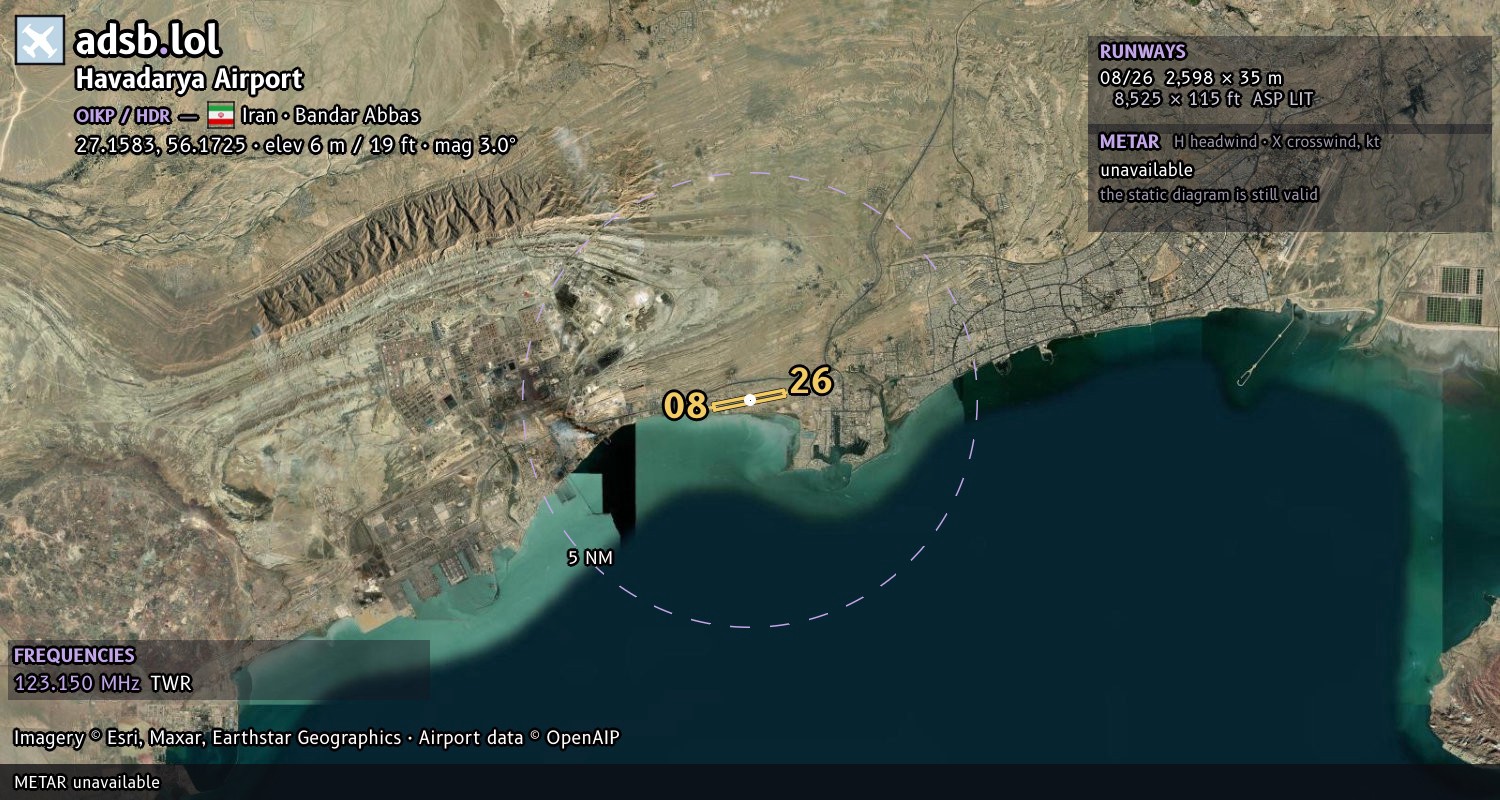Click the OIKP / HDR airport code
The width and height of the screenshot is (1500, 800).
pos(123,115)
